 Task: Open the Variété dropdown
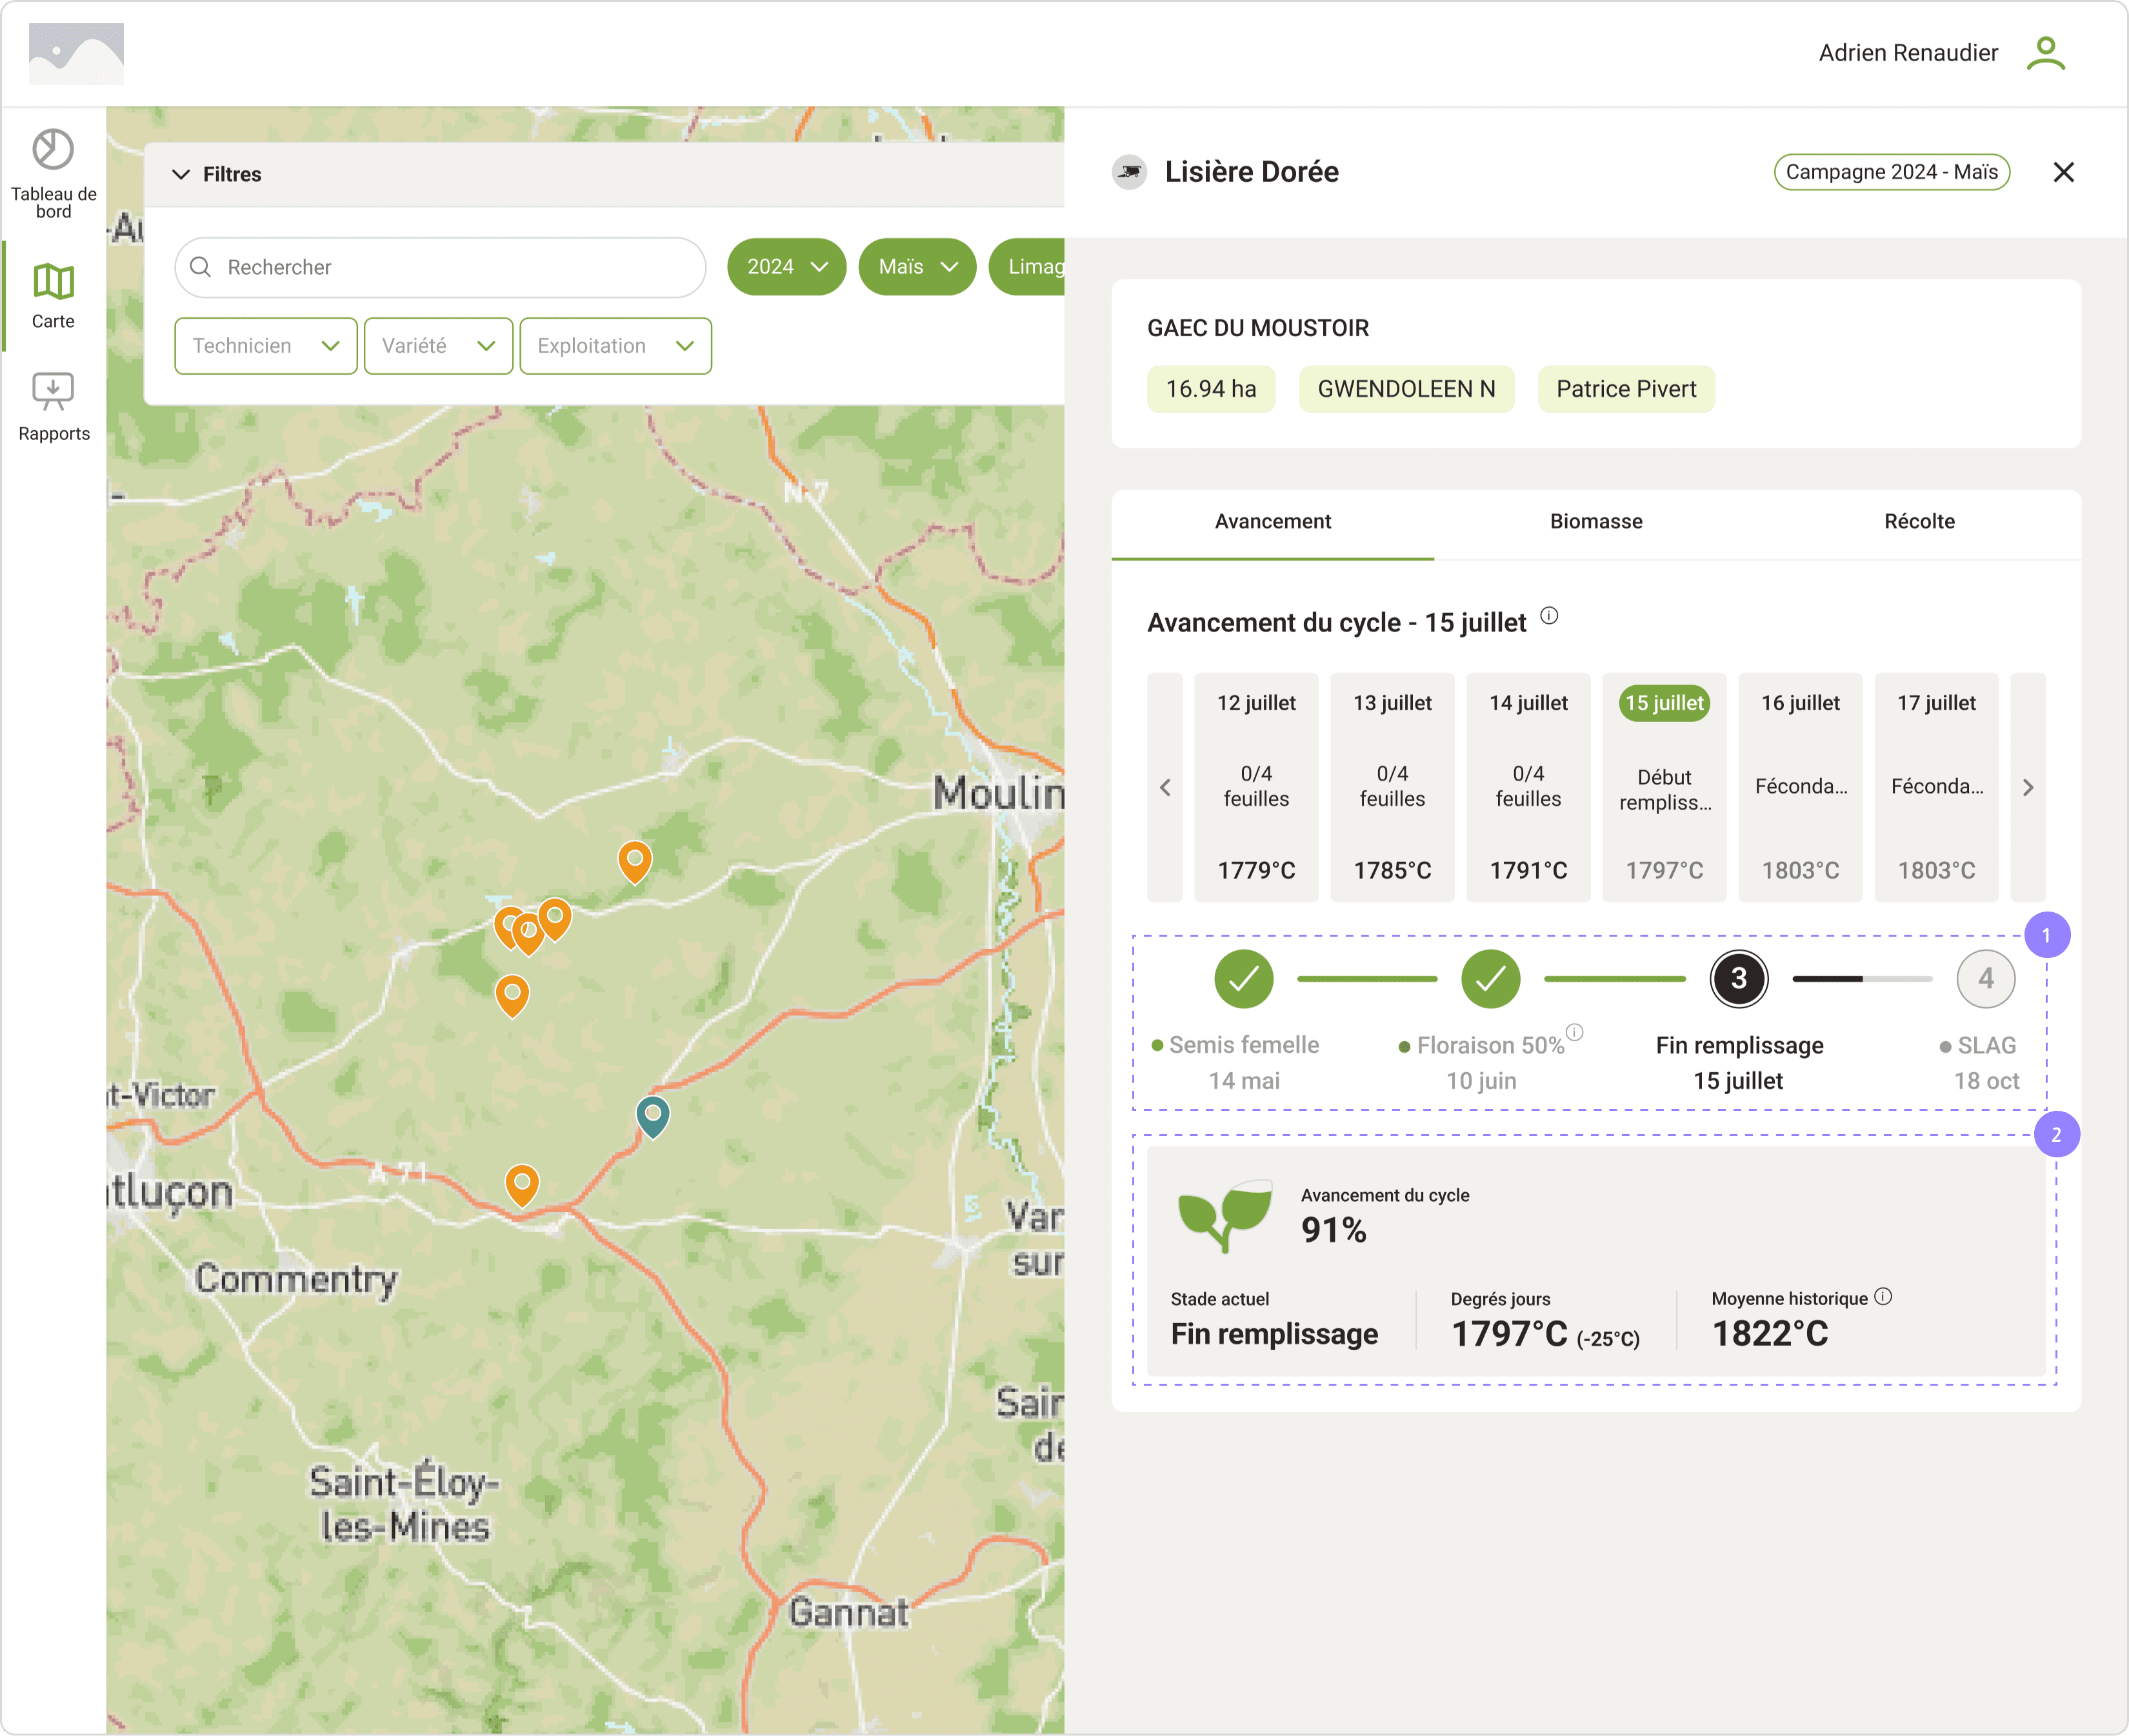438,346
